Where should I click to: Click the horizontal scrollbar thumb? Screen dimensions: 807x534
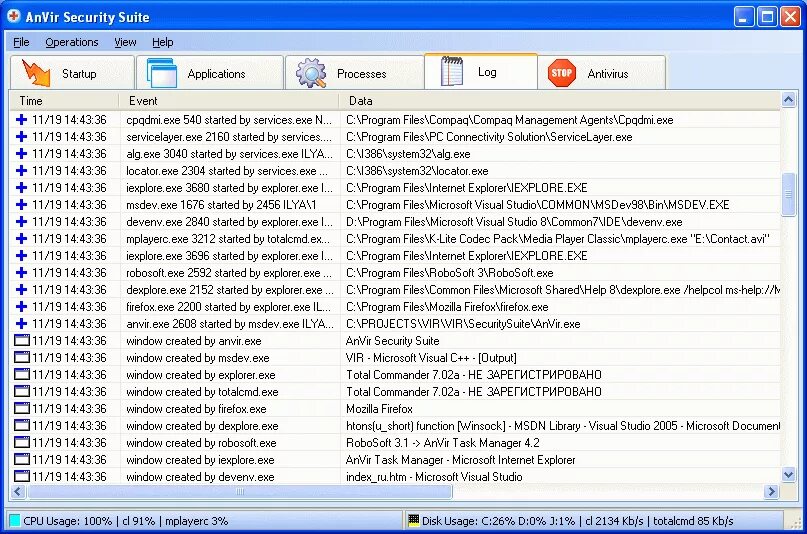click(x=240, y=491)
